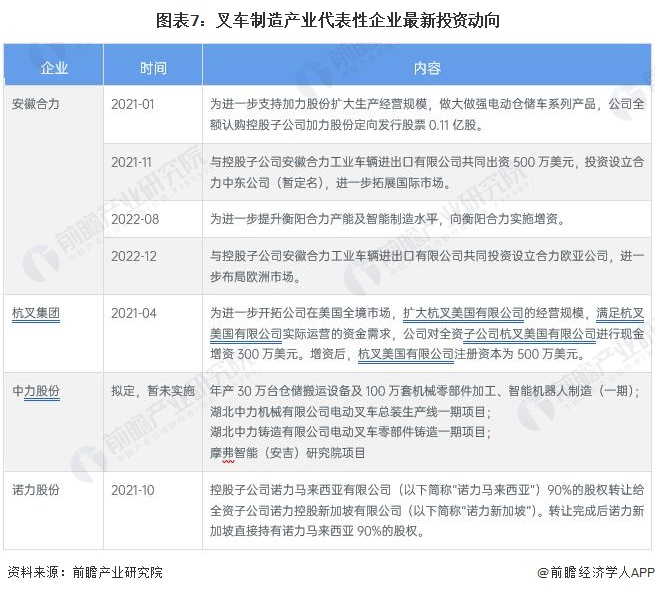
Task: Select the 企业 column header
Action: click(54, 68)
